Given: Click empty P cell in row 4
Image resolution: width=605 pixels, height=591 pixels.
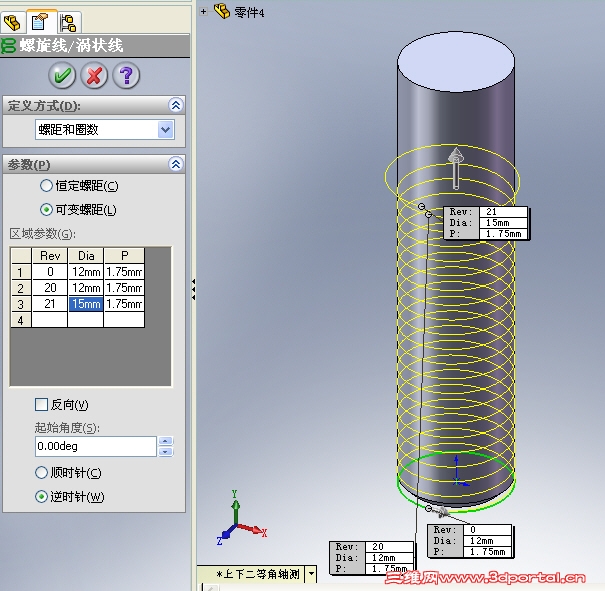Looking at the screenshot, I should (x=124, y=320).
